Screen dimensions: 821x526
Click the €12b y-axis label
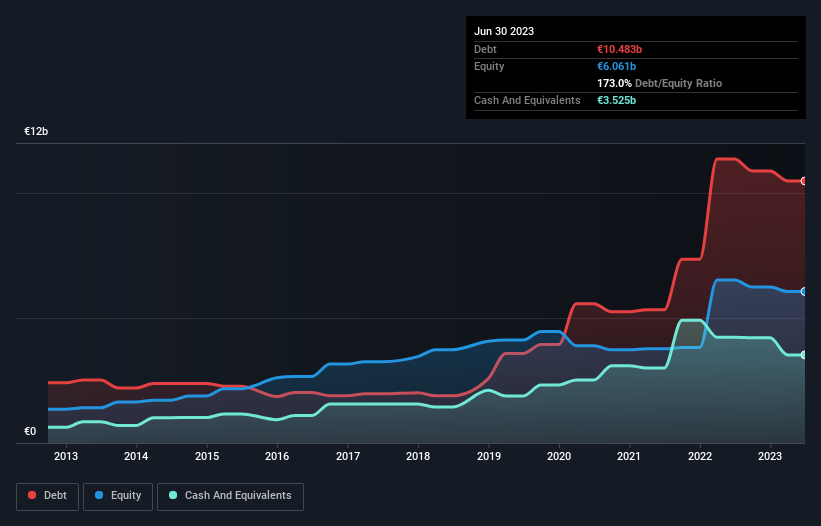click(36, 131)
